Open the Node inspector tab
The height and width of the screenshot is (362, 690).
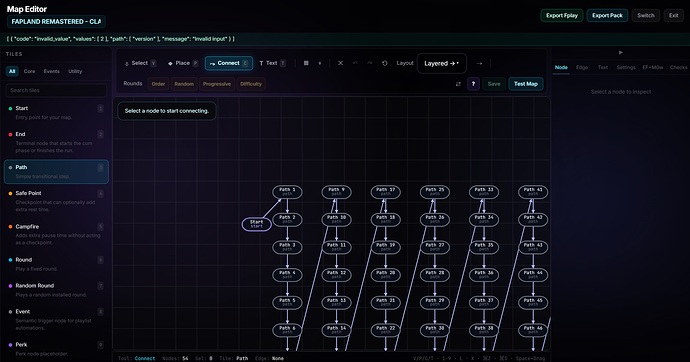point(561,67)
